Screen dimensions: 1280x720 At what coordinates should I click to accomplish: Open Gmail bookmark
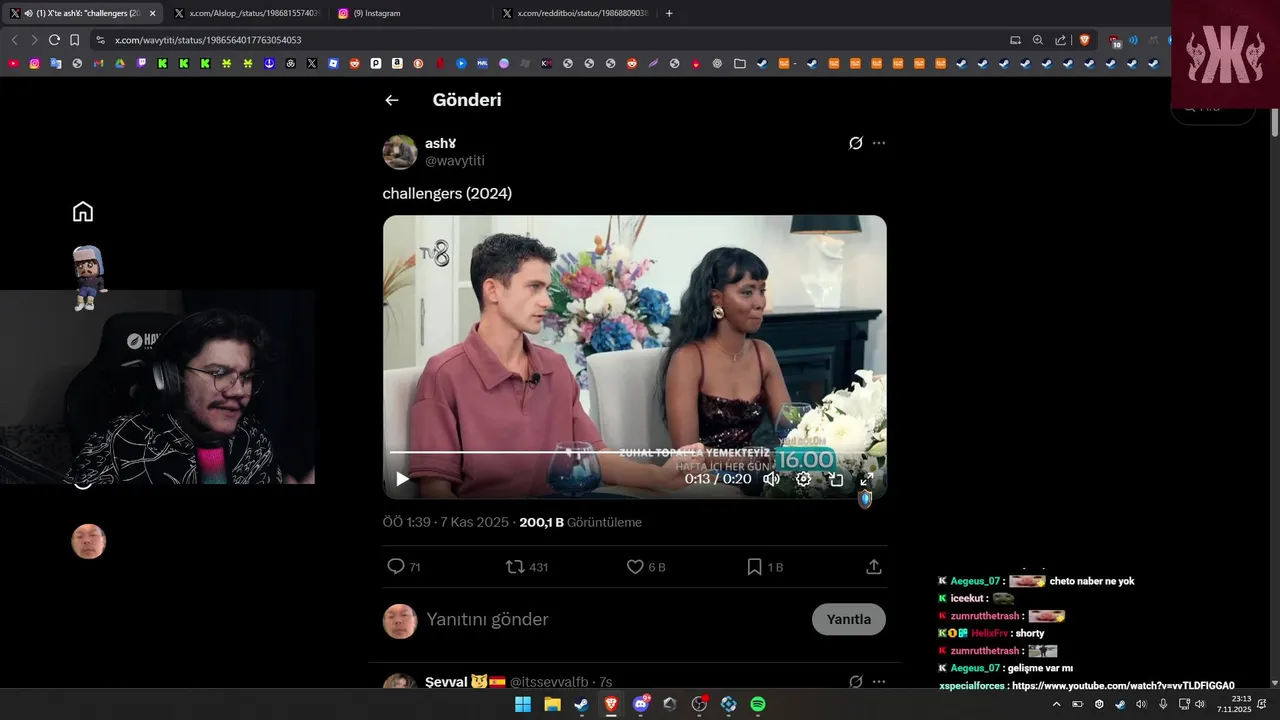click(x=98, y=63)
